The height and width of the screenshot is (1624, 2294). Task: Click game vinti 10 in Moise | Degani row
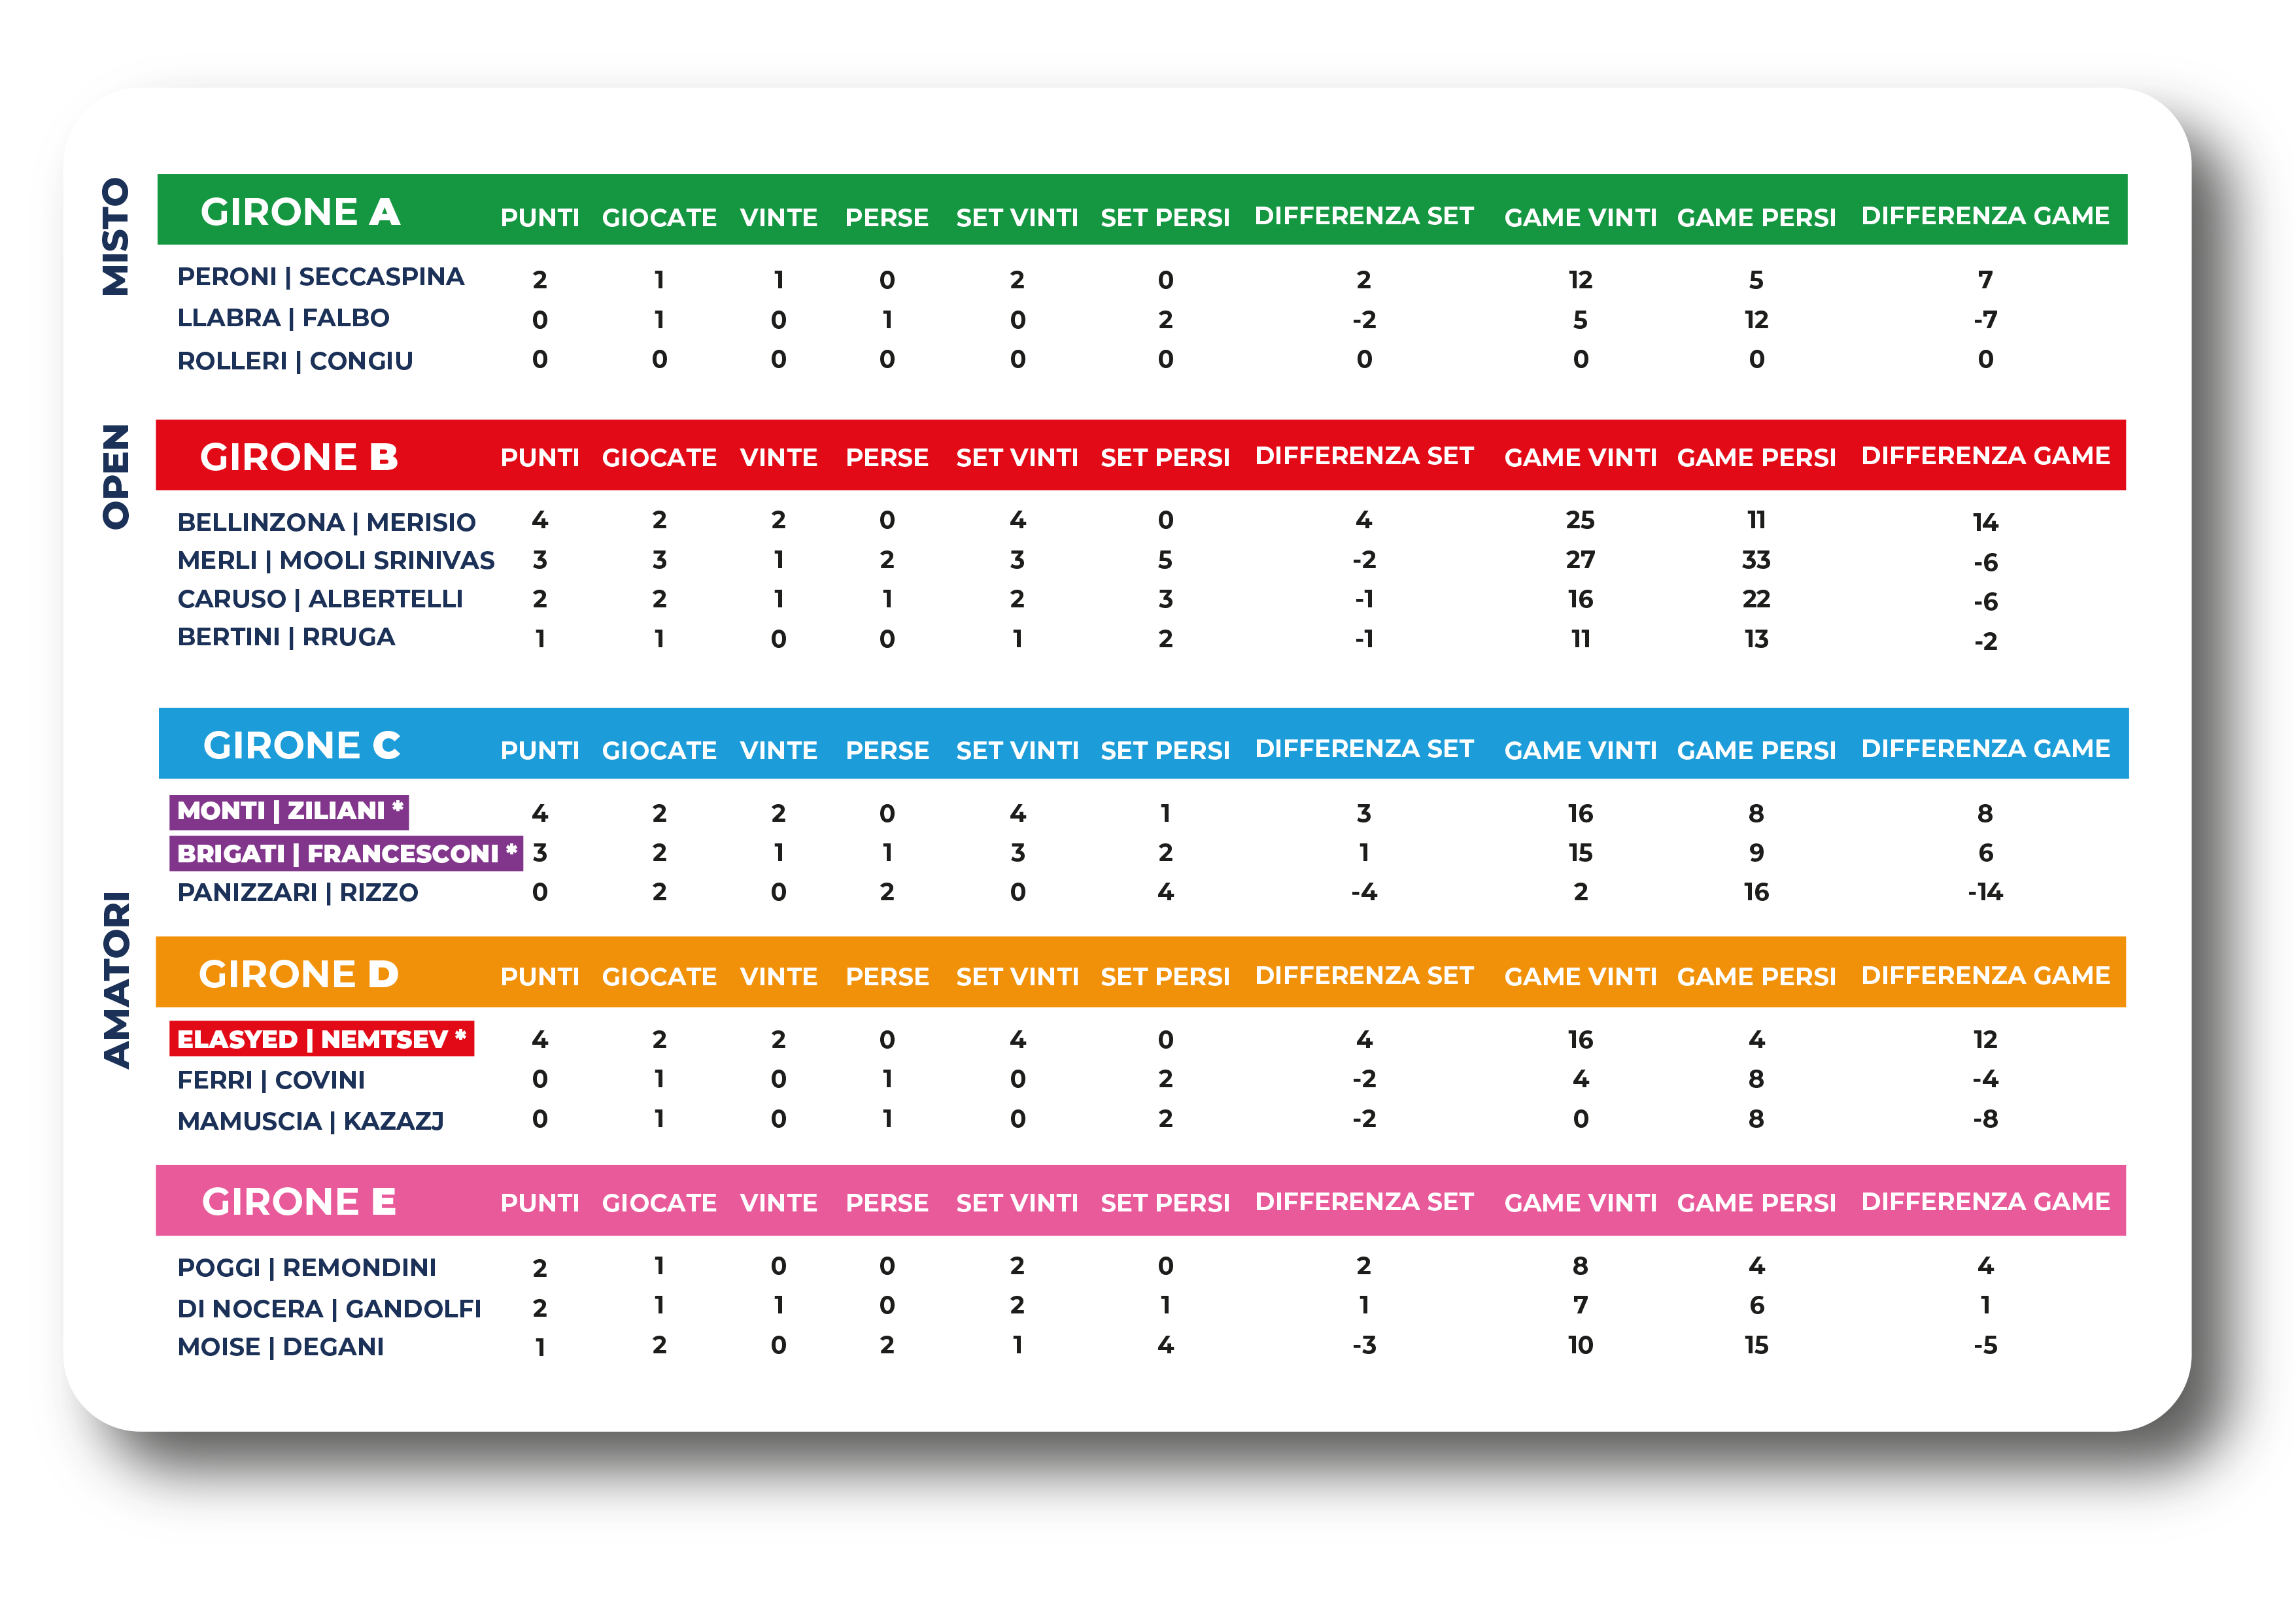[x=1580, y=1345]
